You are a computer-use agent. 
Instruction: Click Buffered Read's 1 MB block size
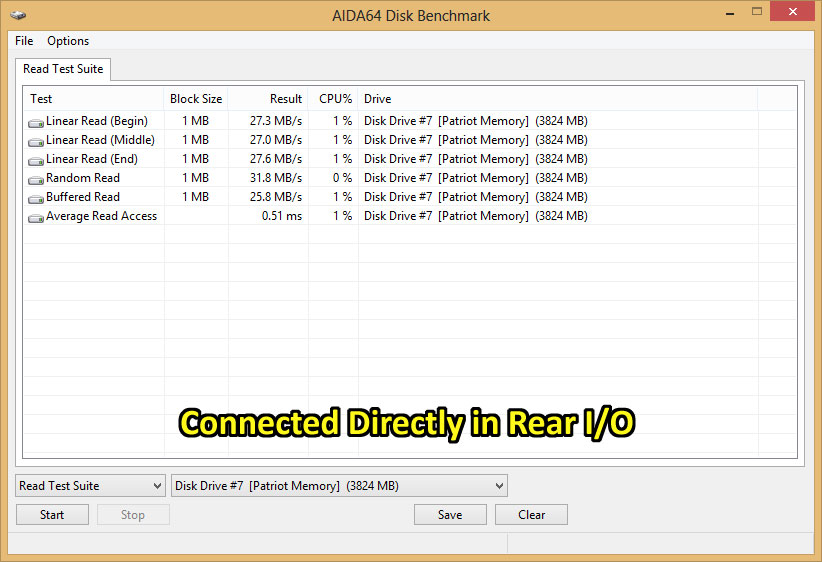click(196, 197)
